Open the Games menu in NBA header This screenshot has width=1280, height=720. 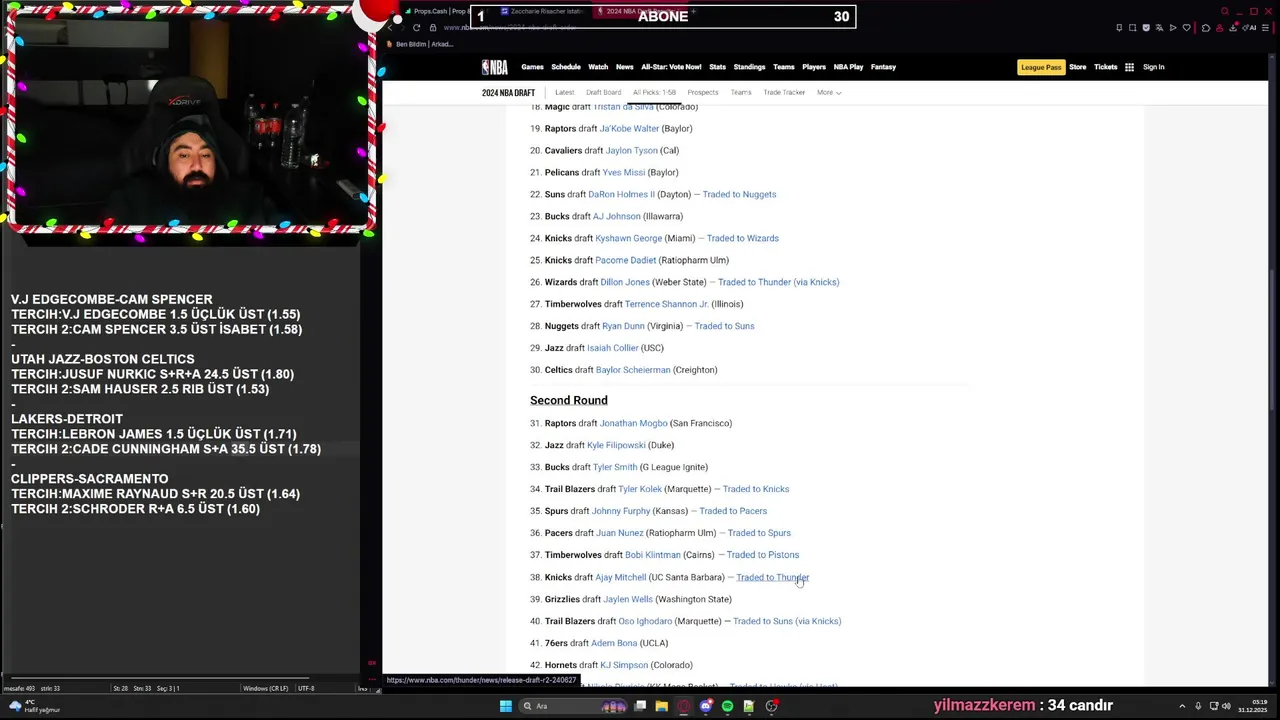click(x=532, y=67)
